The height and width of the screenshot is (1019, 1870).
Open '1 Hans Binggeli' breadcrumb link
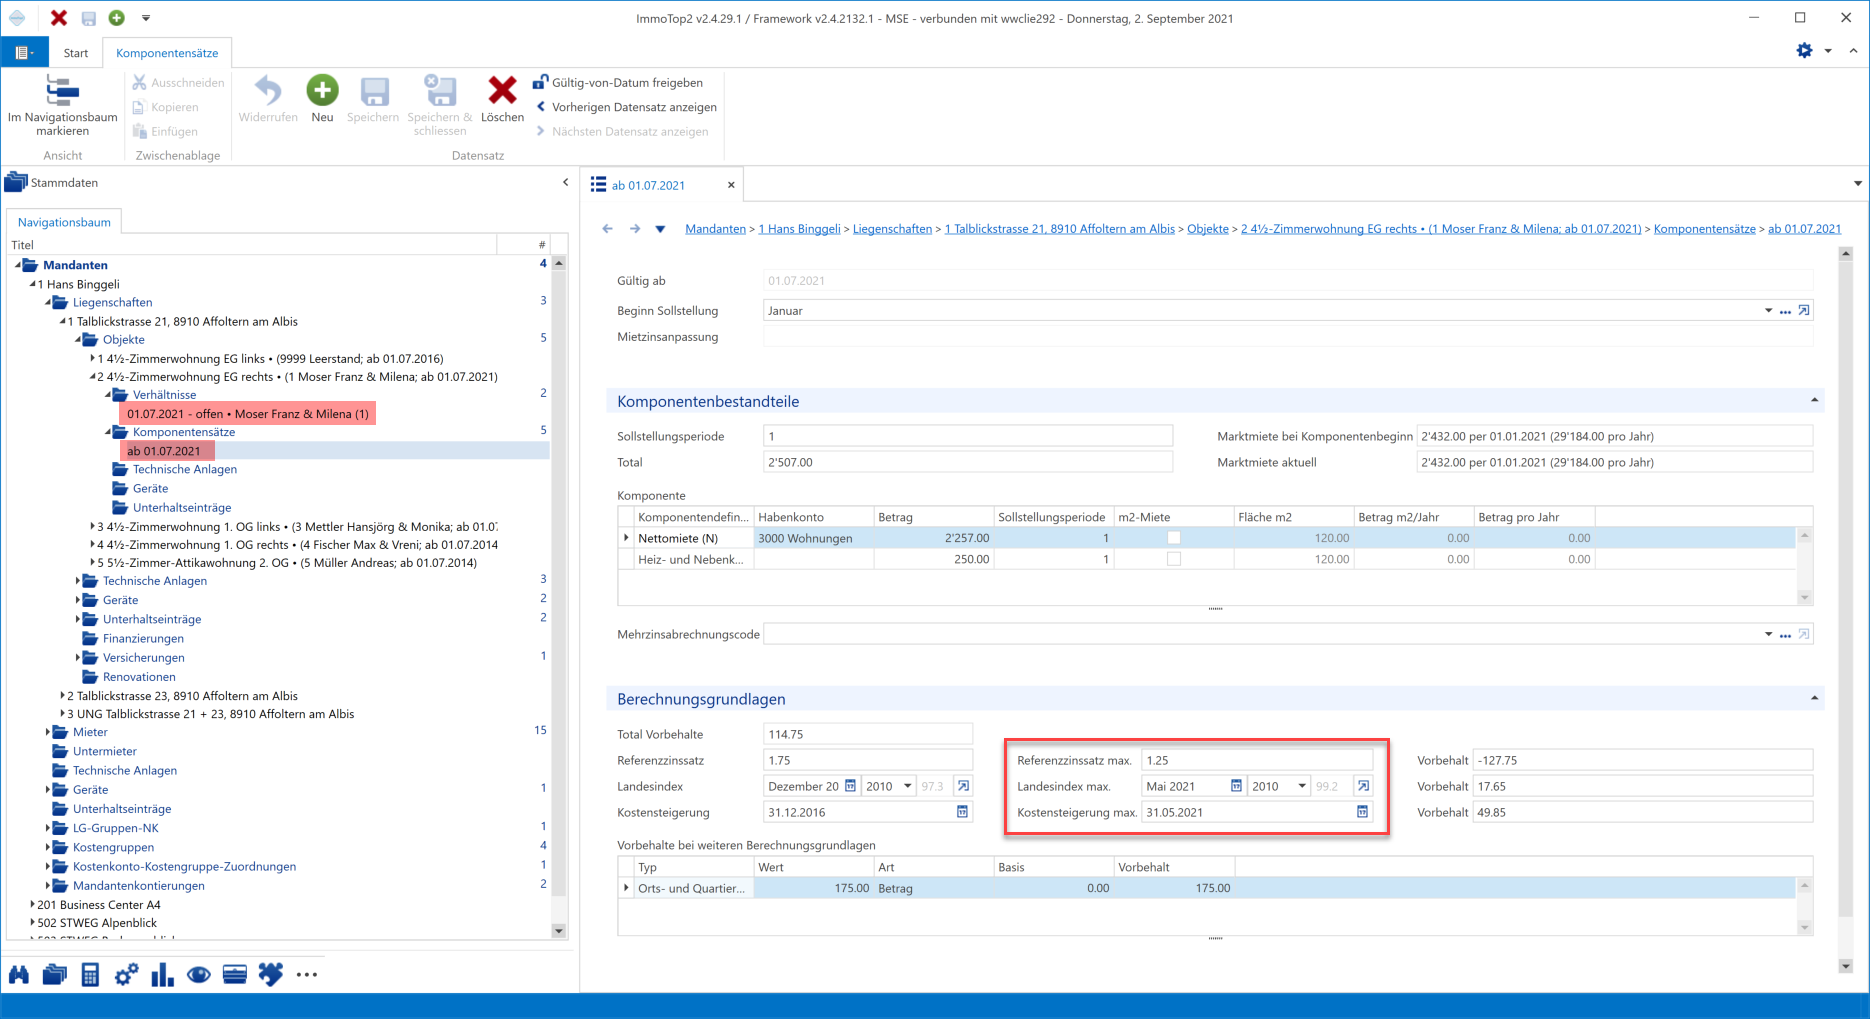pyautogui.click(x=799, y=229)
